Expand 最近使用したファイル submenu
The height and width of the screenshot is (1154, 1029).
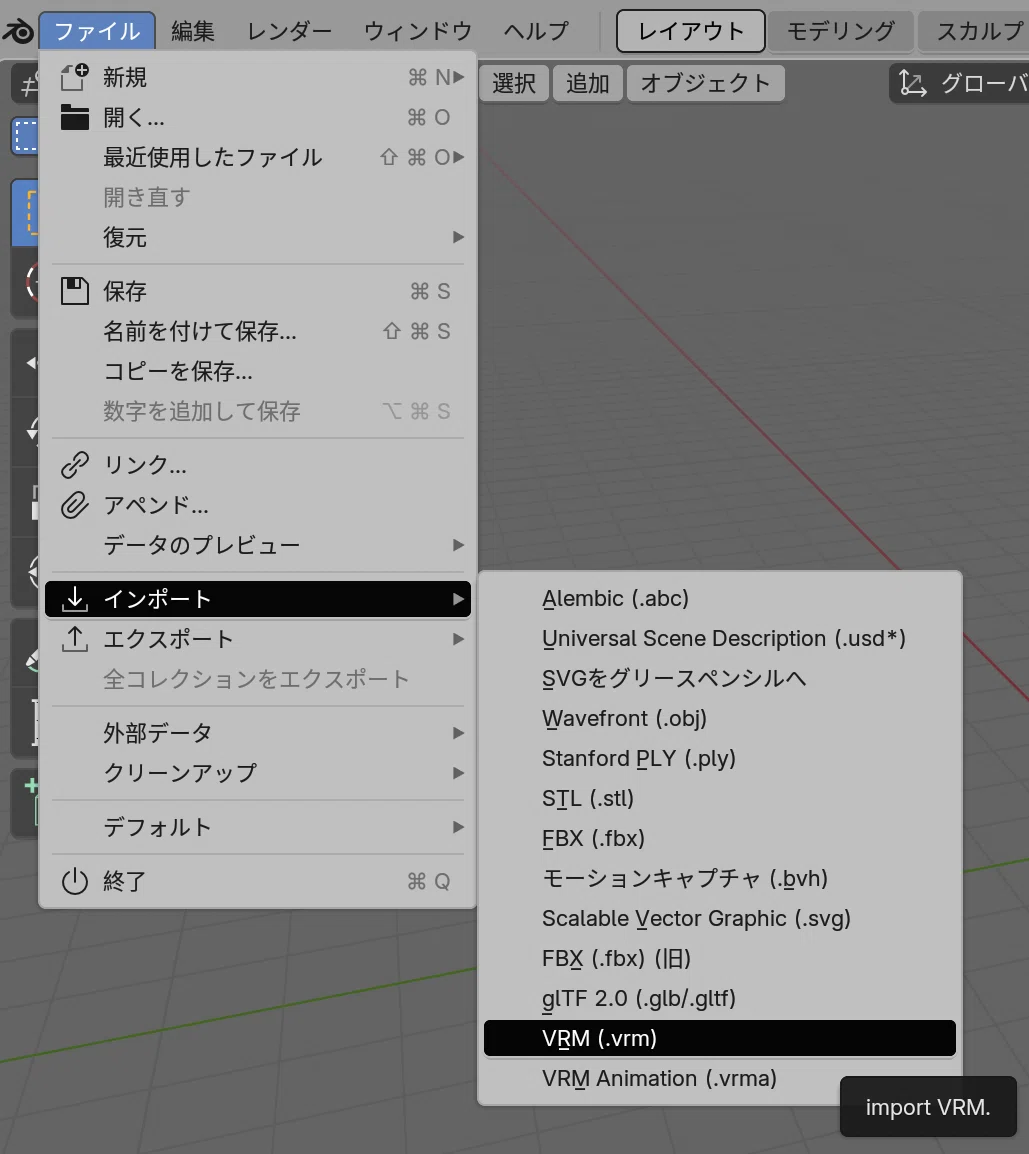coord(258,157)
